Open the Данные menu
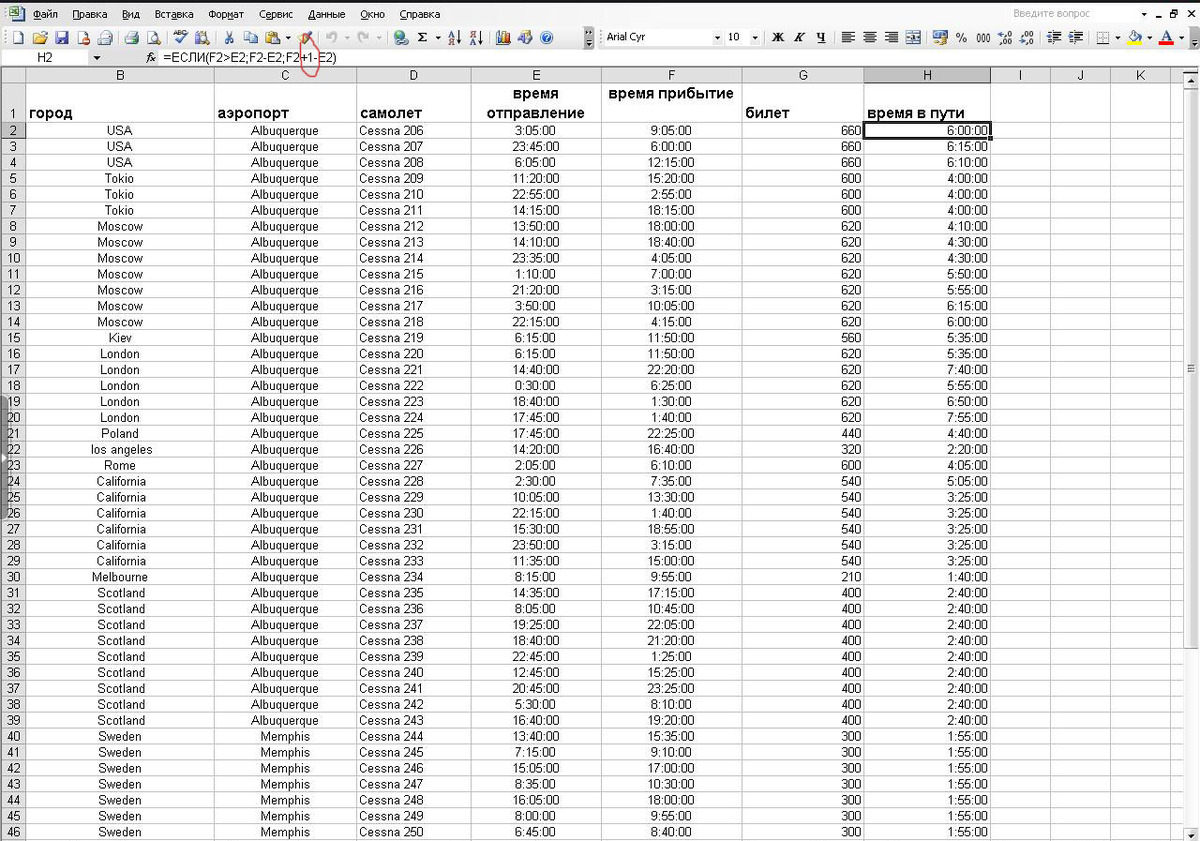Image resolution: width=1200 pixels, height=841 pixels. tap(327, 14)
